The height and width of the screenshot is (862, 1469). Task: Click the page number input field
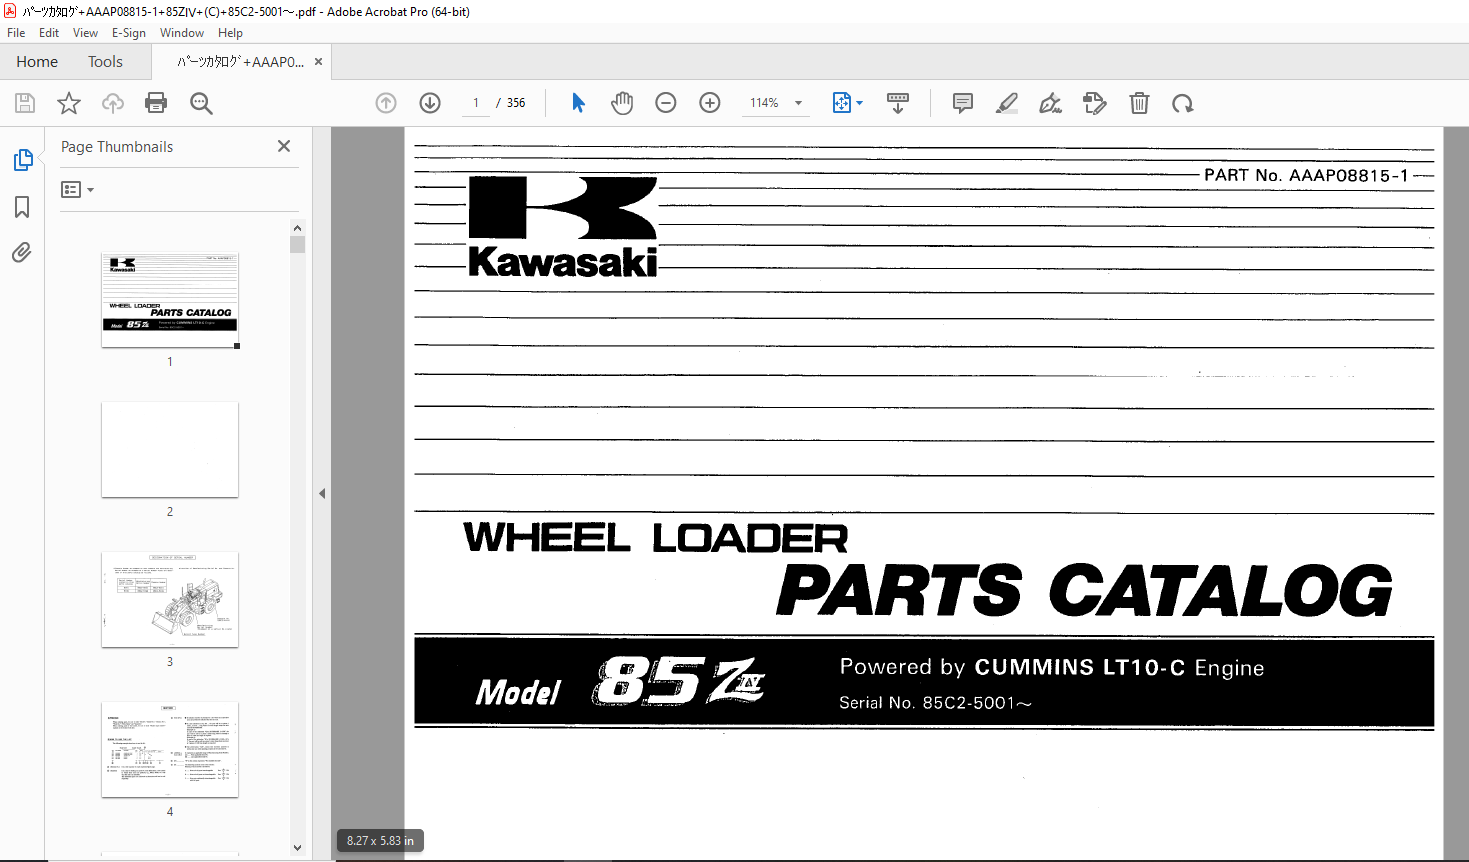476,103
